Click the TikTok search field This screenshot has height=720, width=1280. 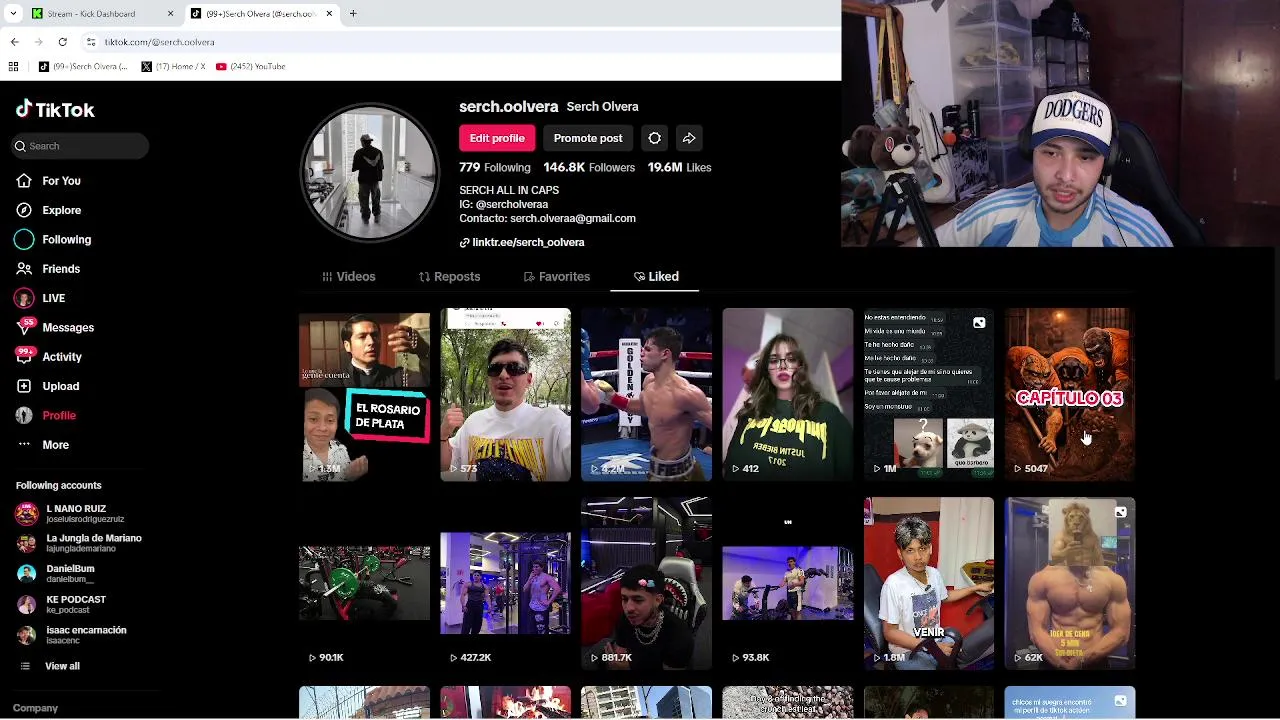(80, 146)
